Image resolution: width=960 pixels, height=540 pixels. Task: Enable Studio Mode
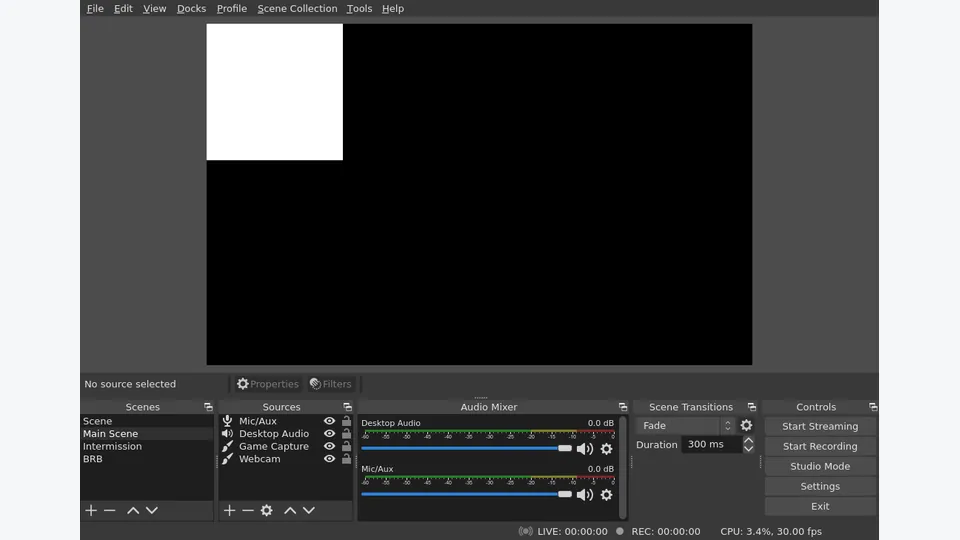pyautogui.click(x=820, y=467)
